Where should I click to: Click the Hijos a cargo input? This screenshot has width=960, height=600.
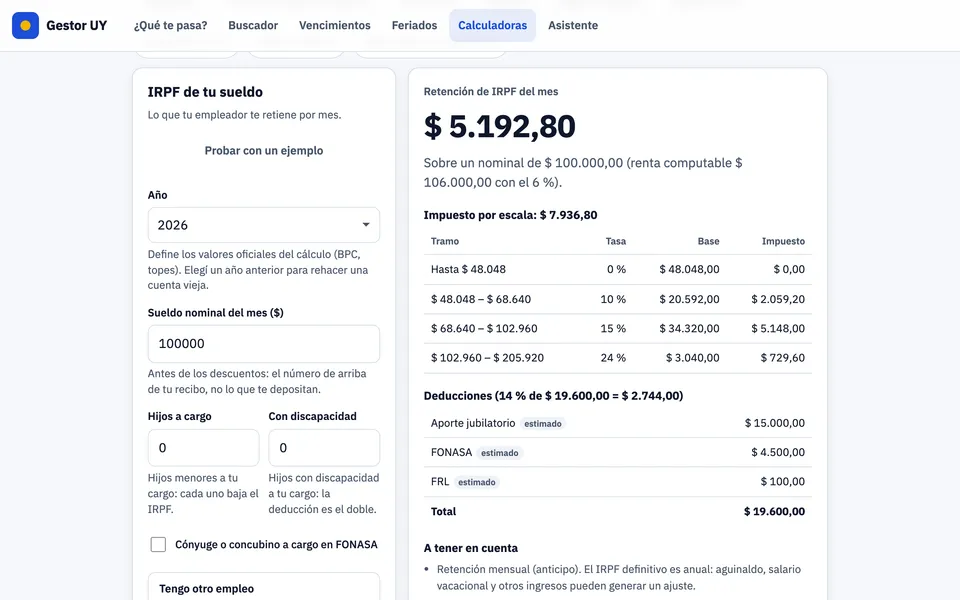click(203, 448)
